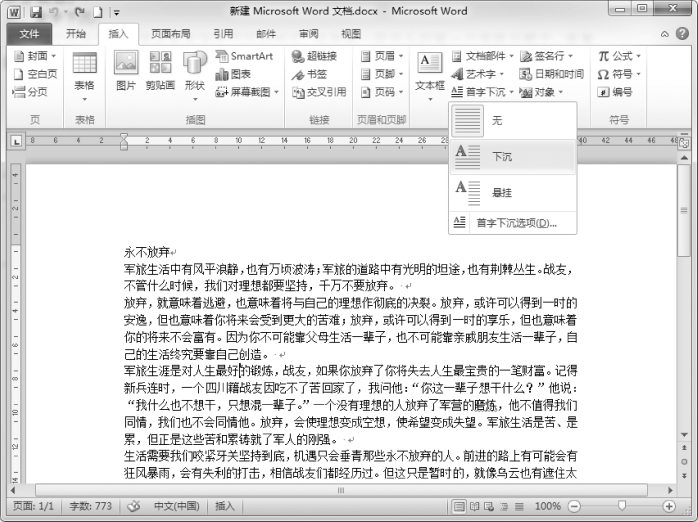Open the 文件 (File) tab

[x=30, y=33]
